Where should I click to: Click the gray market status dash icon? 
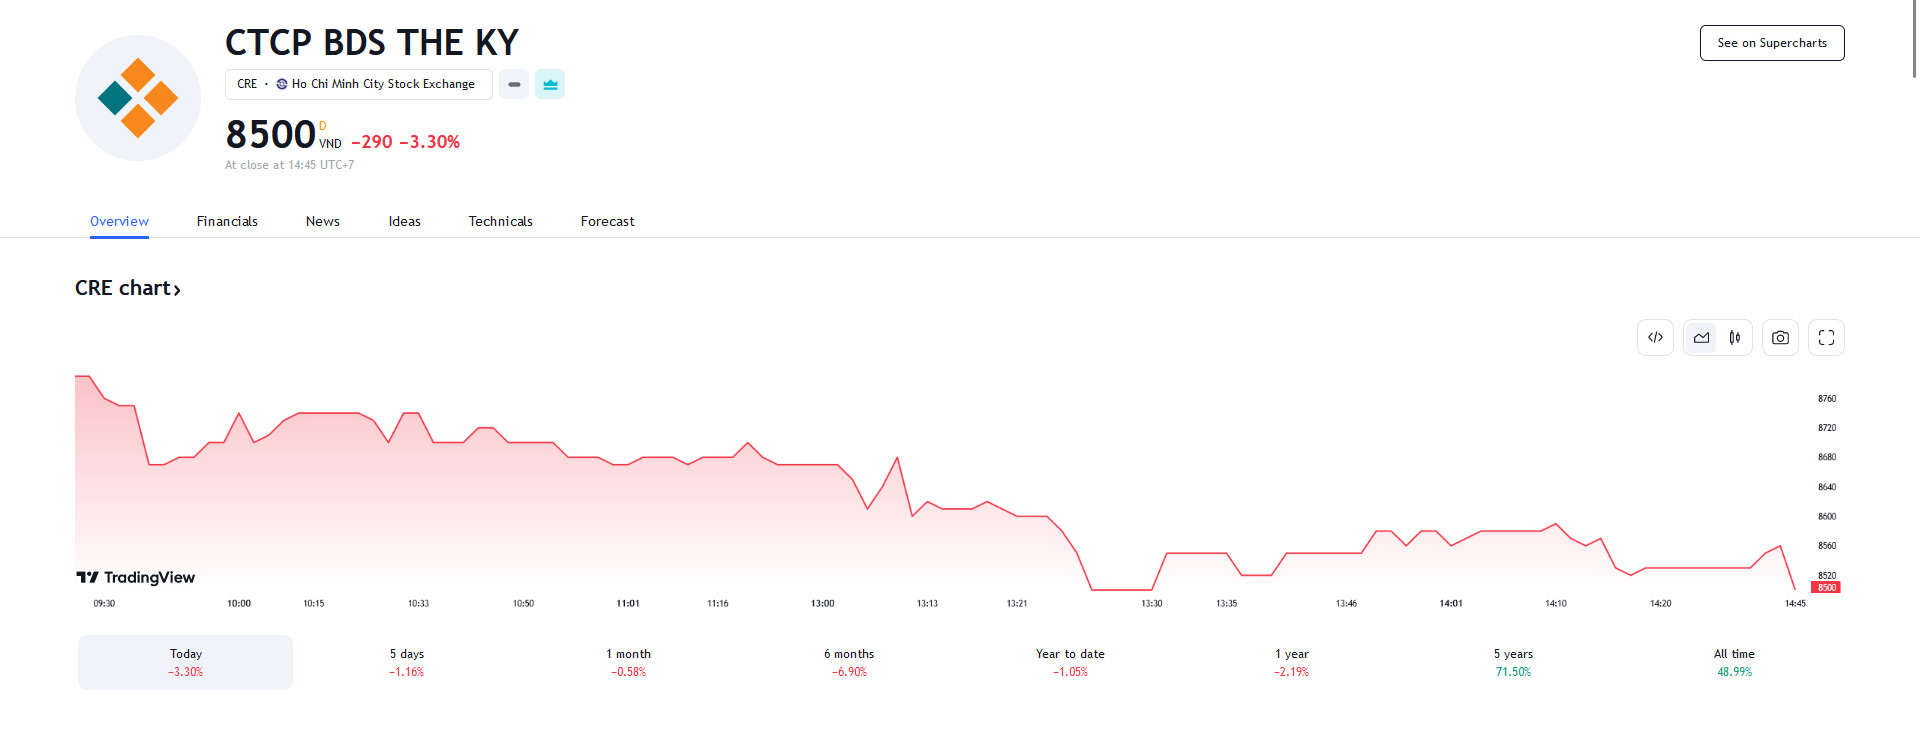coord(514,85)
